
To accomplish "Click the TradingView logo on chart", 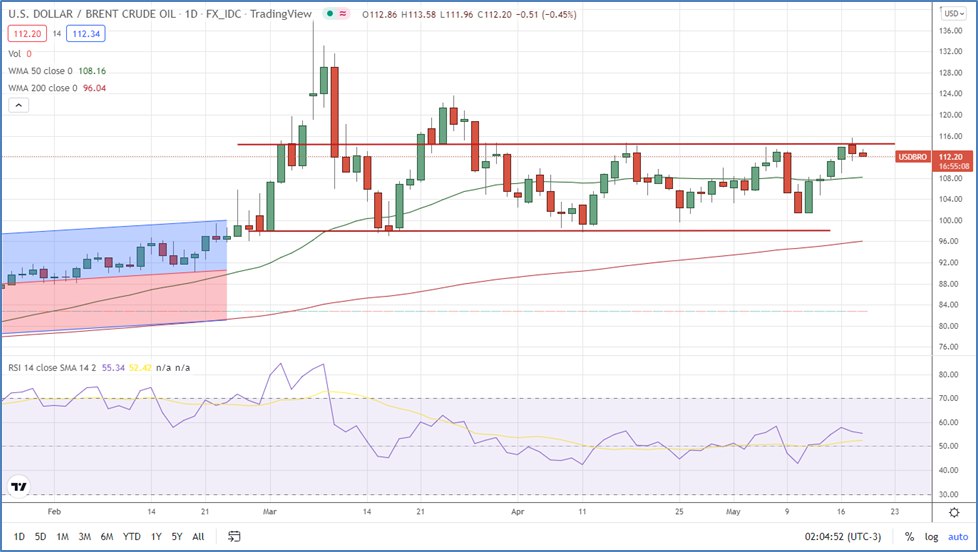I will 19,487.
